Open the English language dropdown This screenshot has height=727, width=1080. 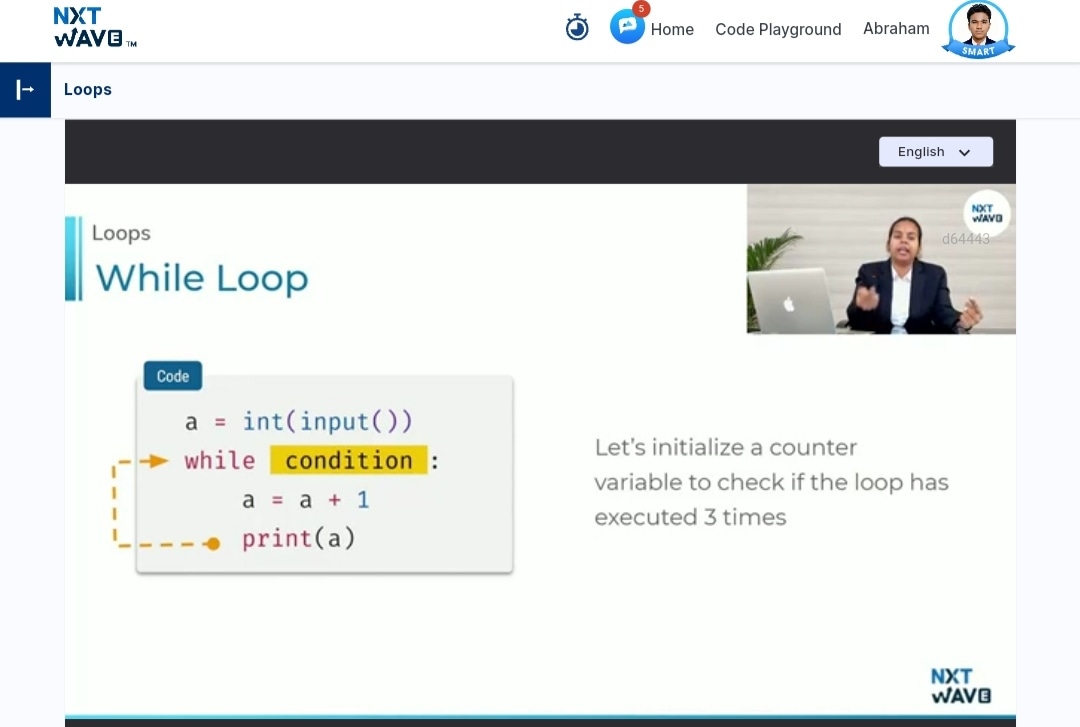click(935, 152)
